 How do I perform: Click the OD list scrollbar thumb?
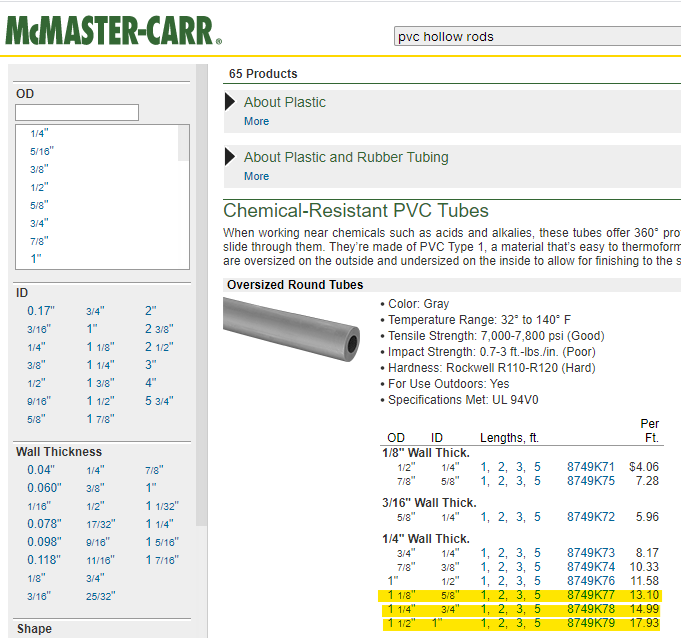click(x=183, y=143)
